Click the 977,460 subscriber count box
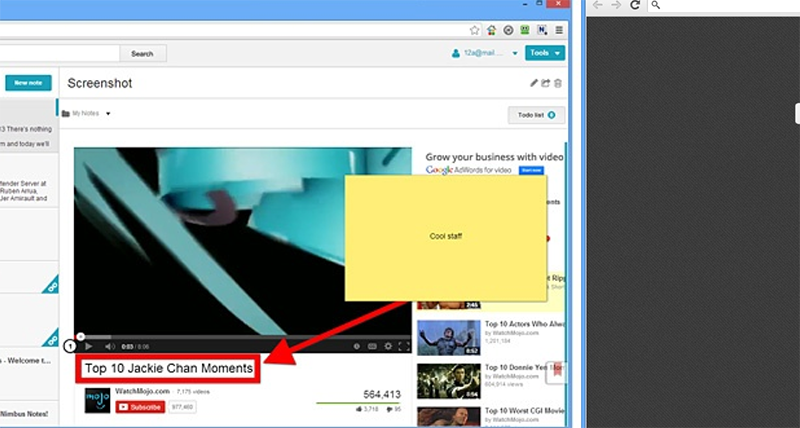Screen dimensions: 800x428 coord(182,407)
